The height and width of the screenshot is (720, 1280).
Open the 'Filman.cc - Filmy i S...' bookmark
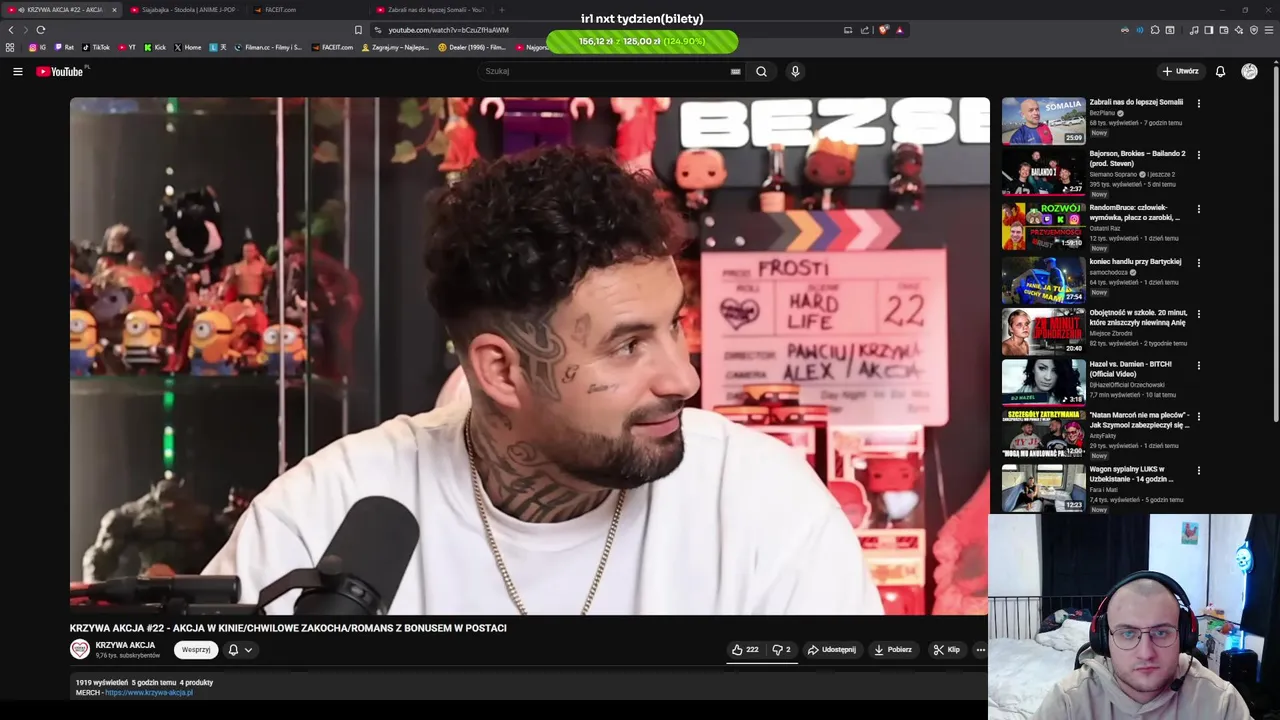pyautogui.click(x=268, y=47)
